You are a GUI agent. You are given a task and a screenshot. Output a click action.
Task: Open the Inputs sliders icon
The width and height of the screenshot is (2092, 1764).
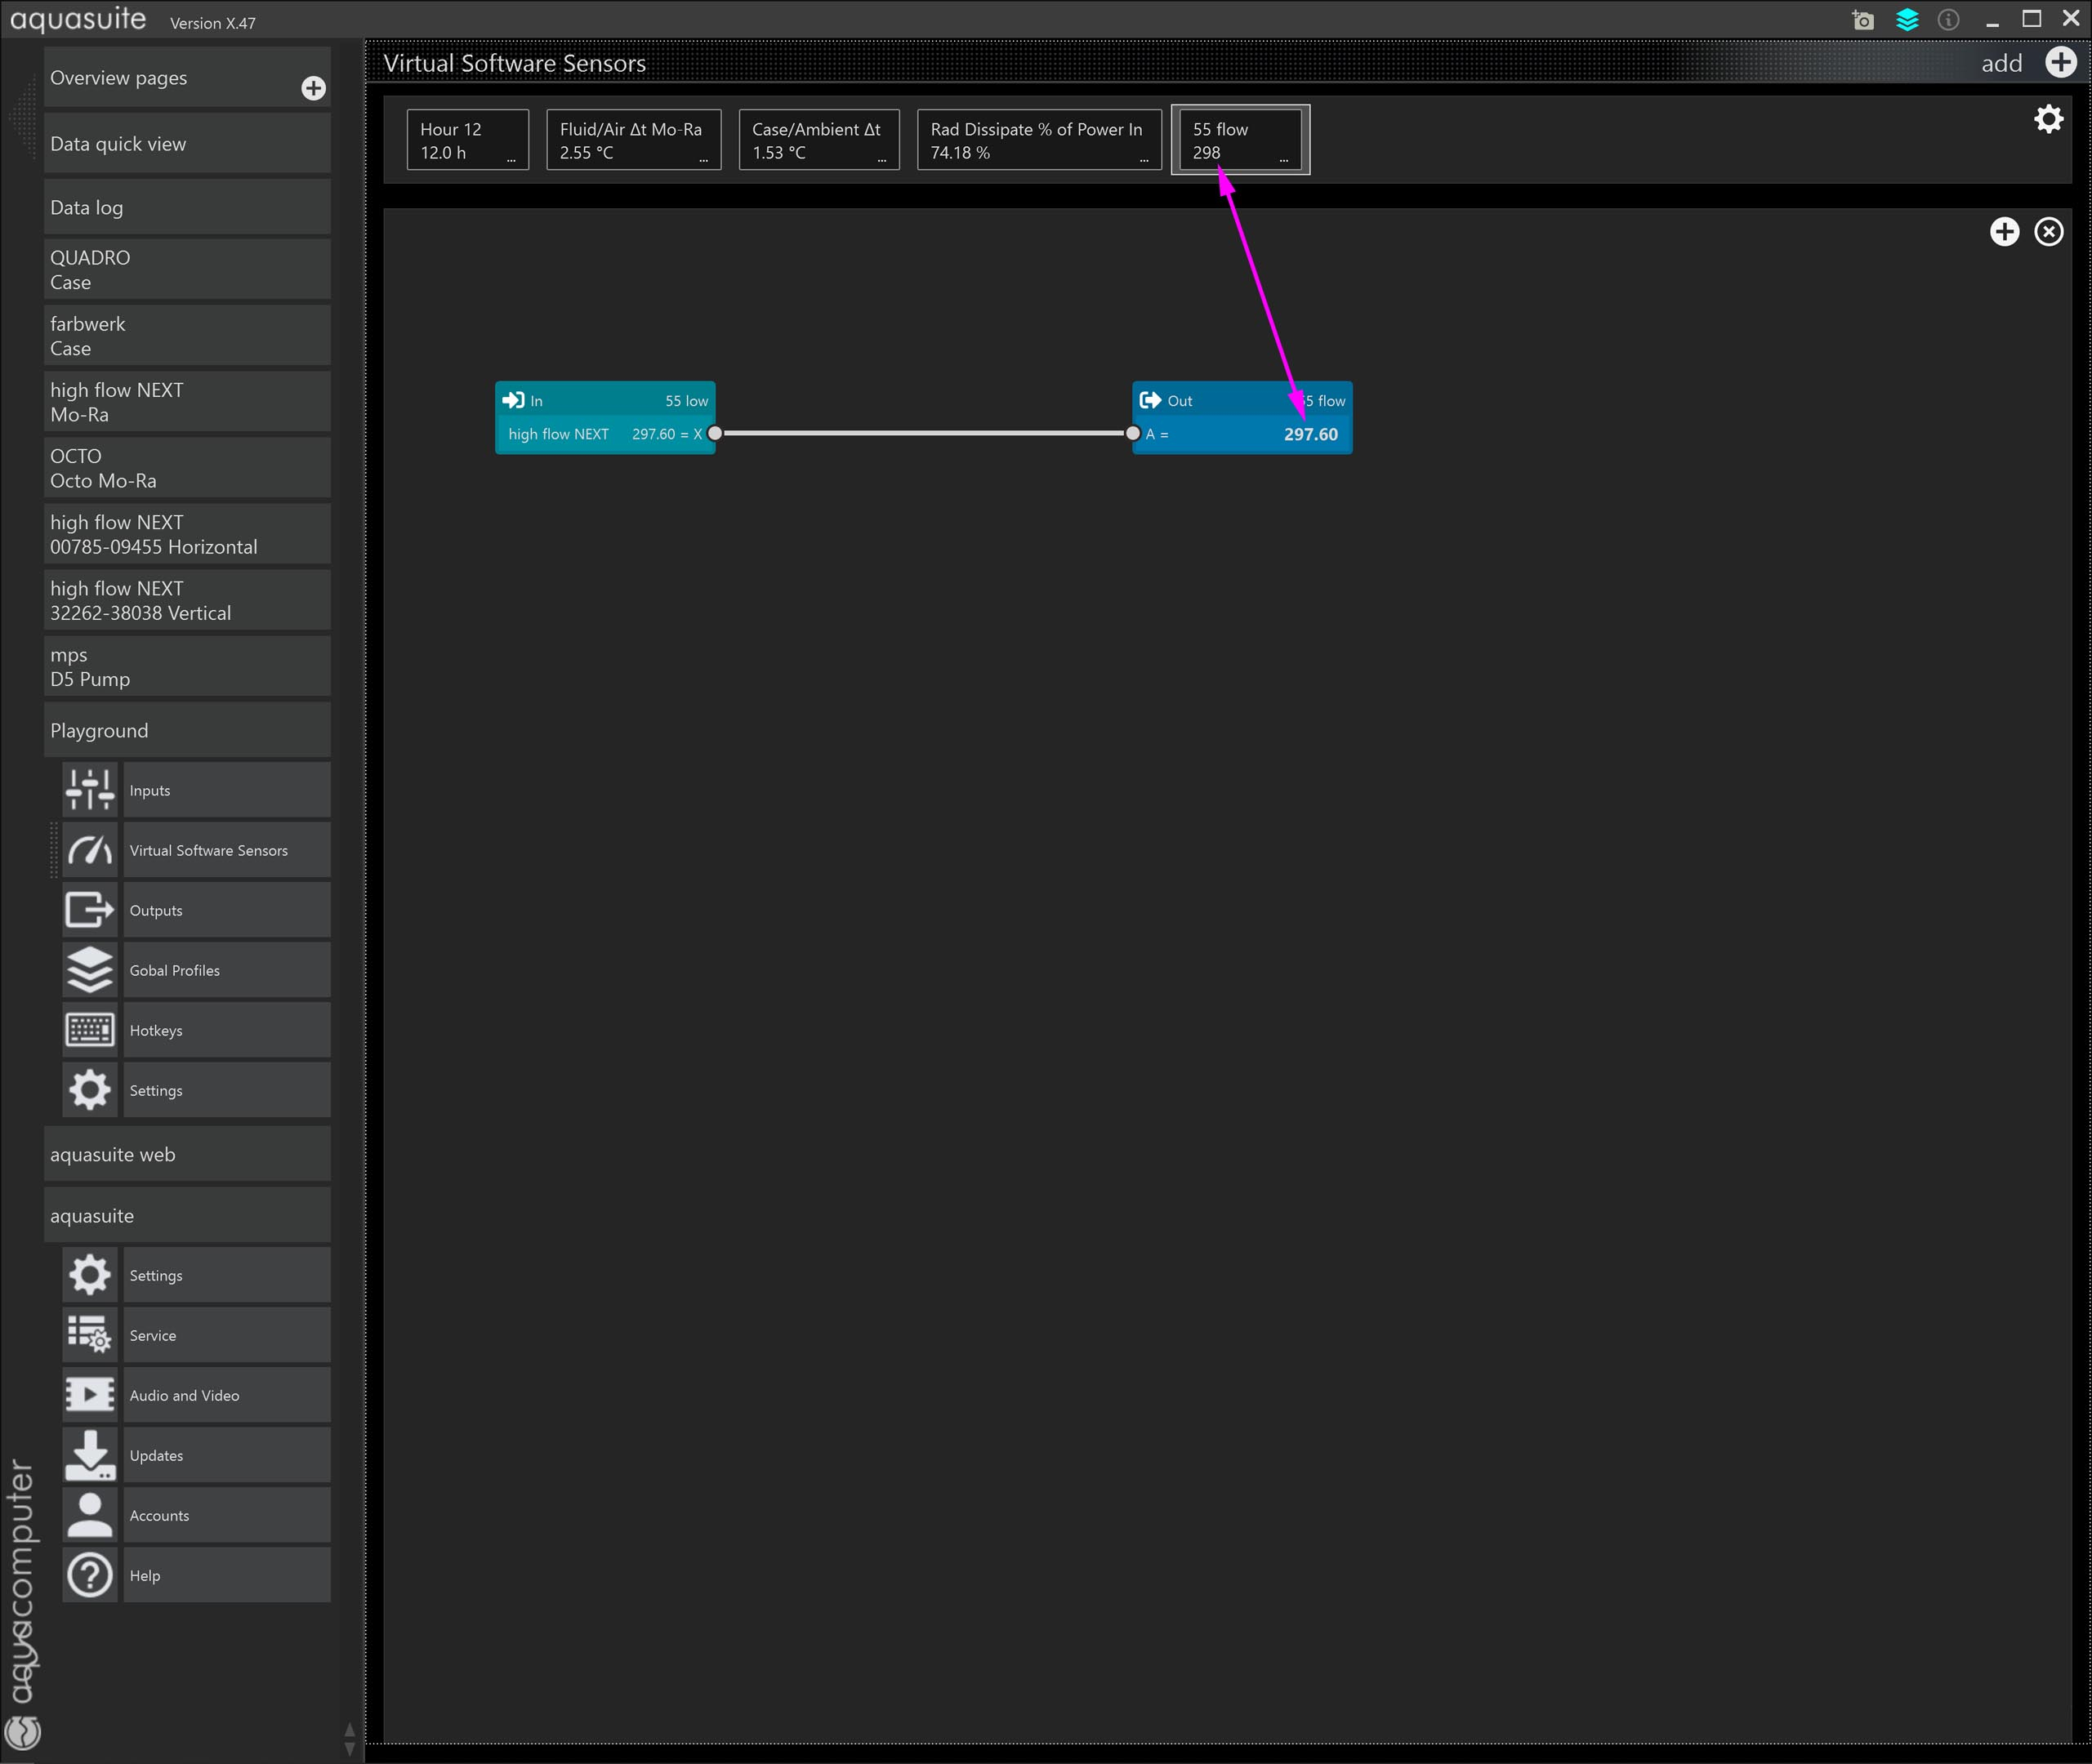click(x=90, y=790)
